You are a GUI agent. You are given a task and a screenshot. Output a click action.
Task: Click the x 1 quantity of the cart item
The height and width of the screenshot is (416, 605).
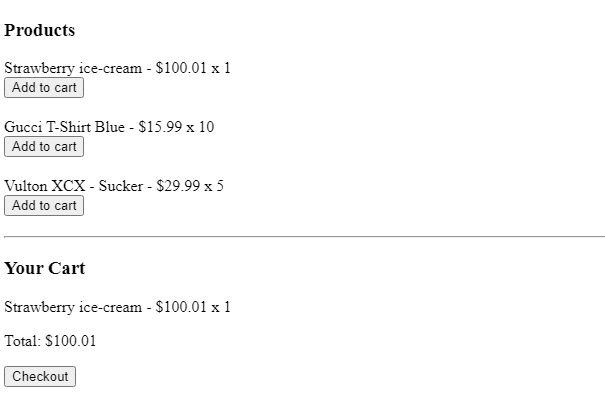(x=221, y=307)
